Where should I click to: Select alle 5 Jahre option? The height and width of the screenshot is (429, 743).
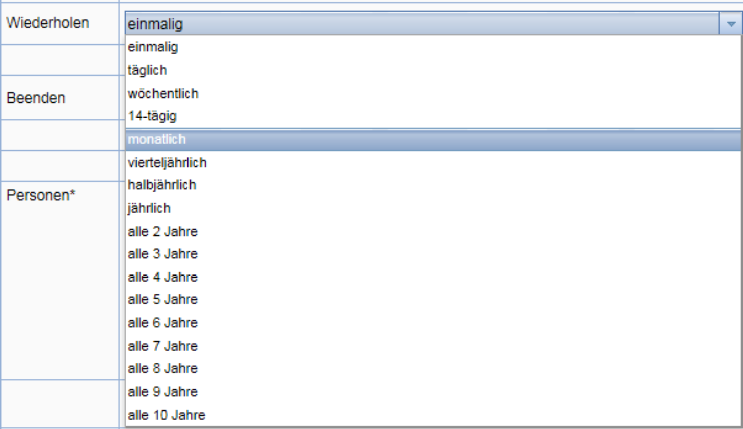point(433,300)
